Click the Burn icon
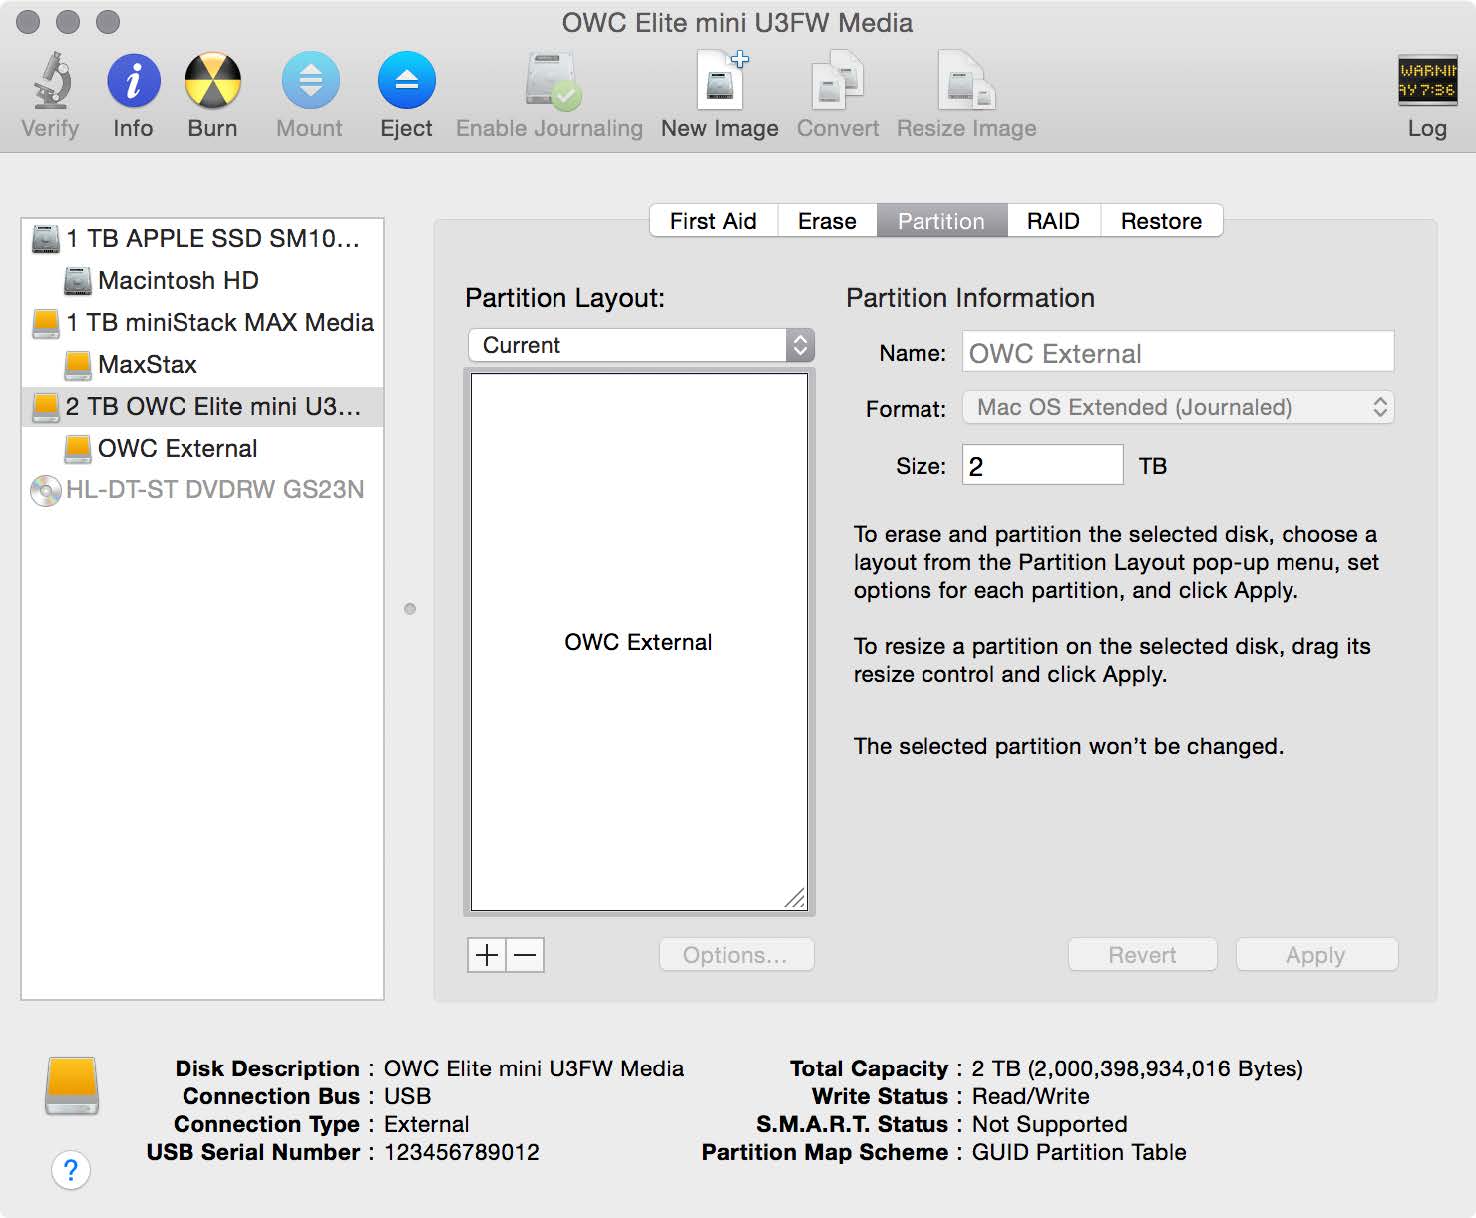 (x=211, y=90)
